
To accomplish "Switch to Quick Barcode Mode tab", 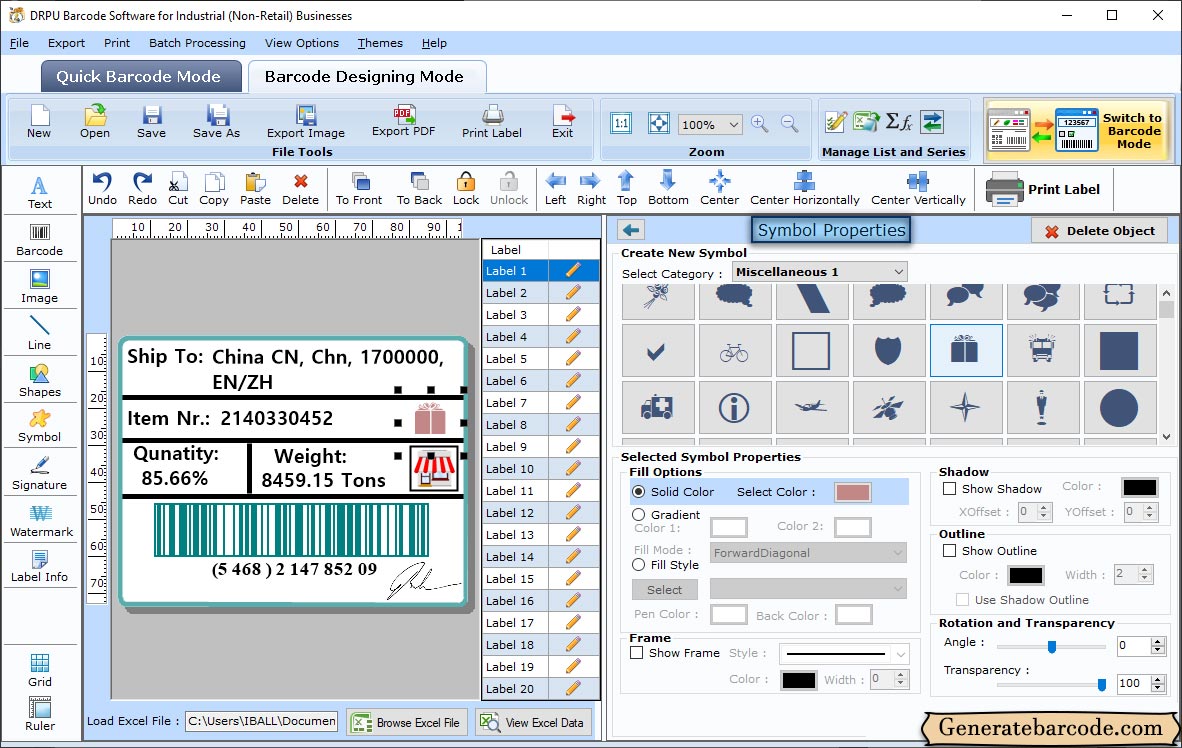I will click(x=141, y=76).
